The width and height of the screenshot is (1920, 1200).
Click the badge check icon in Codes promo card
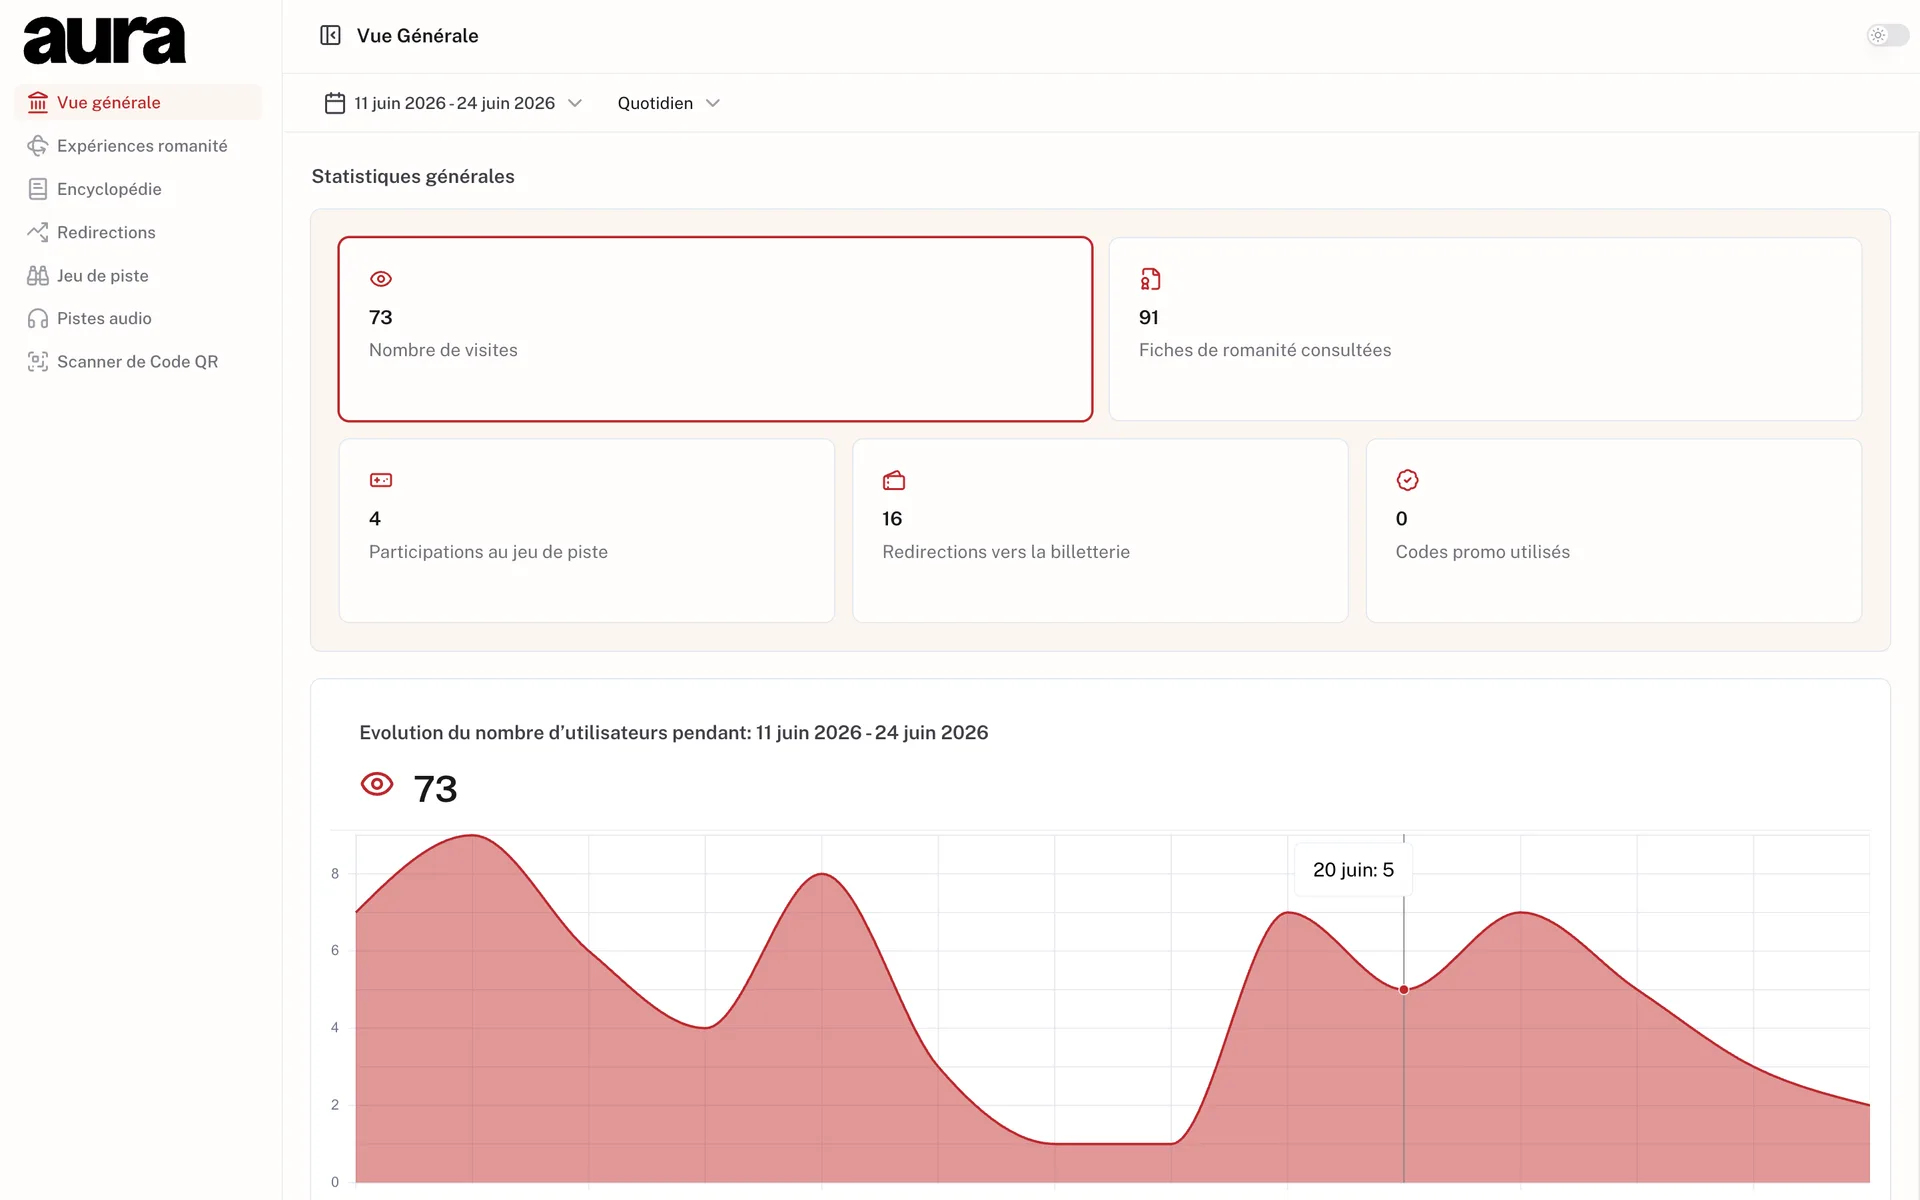[x=1407, y=480]
